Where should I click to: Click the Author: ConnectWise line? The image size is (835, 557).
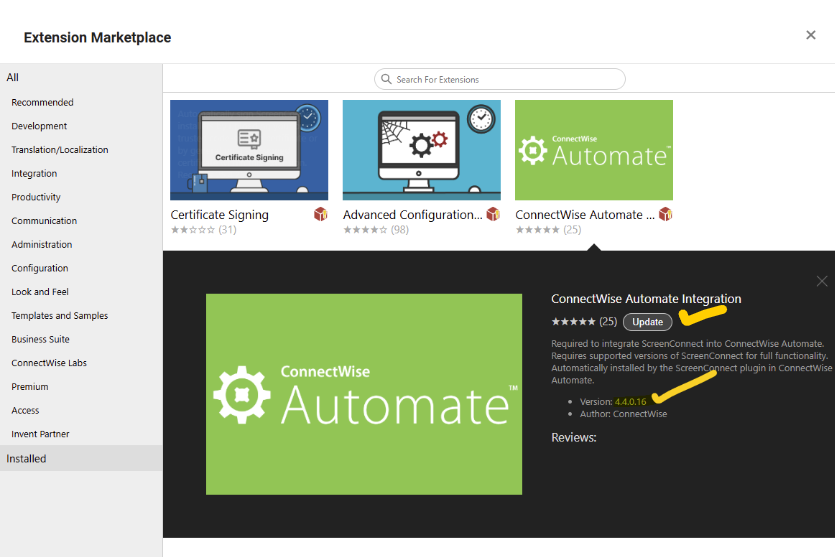(623, 414)
